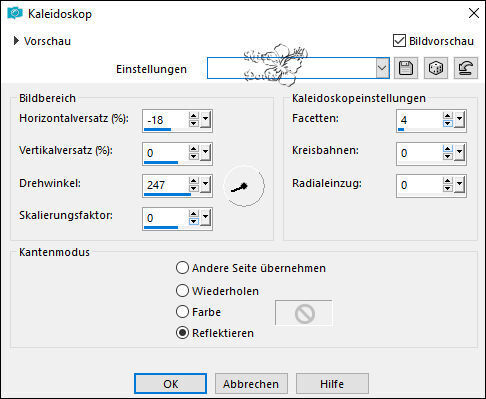Decrease Facetten with down arrow

(x=448, y=123)
